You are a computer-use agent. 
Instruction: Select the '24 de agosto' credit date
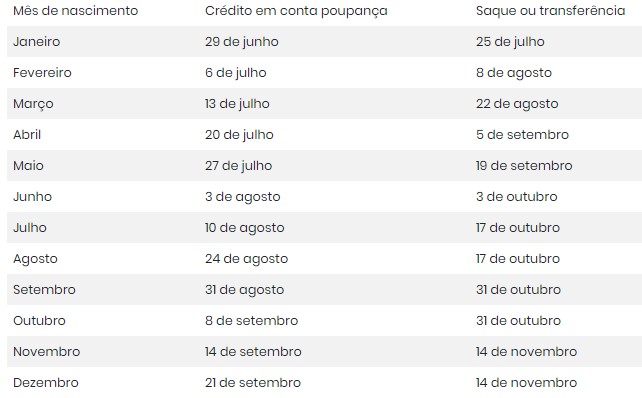coord(246,259)
